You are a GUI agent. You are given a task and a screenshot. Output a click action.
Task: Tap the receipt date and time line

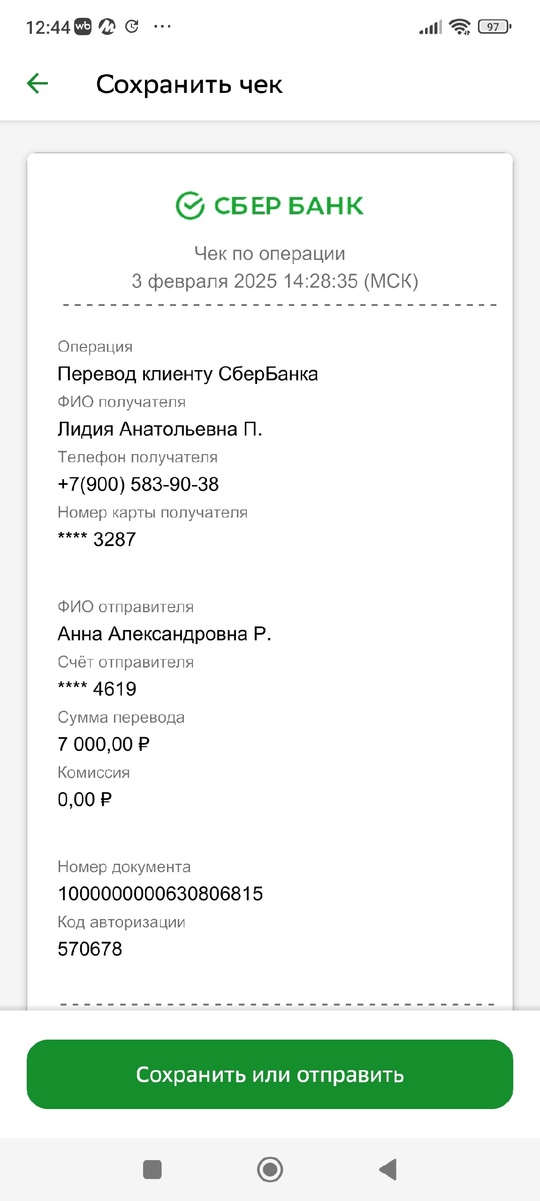pos(275,282)
